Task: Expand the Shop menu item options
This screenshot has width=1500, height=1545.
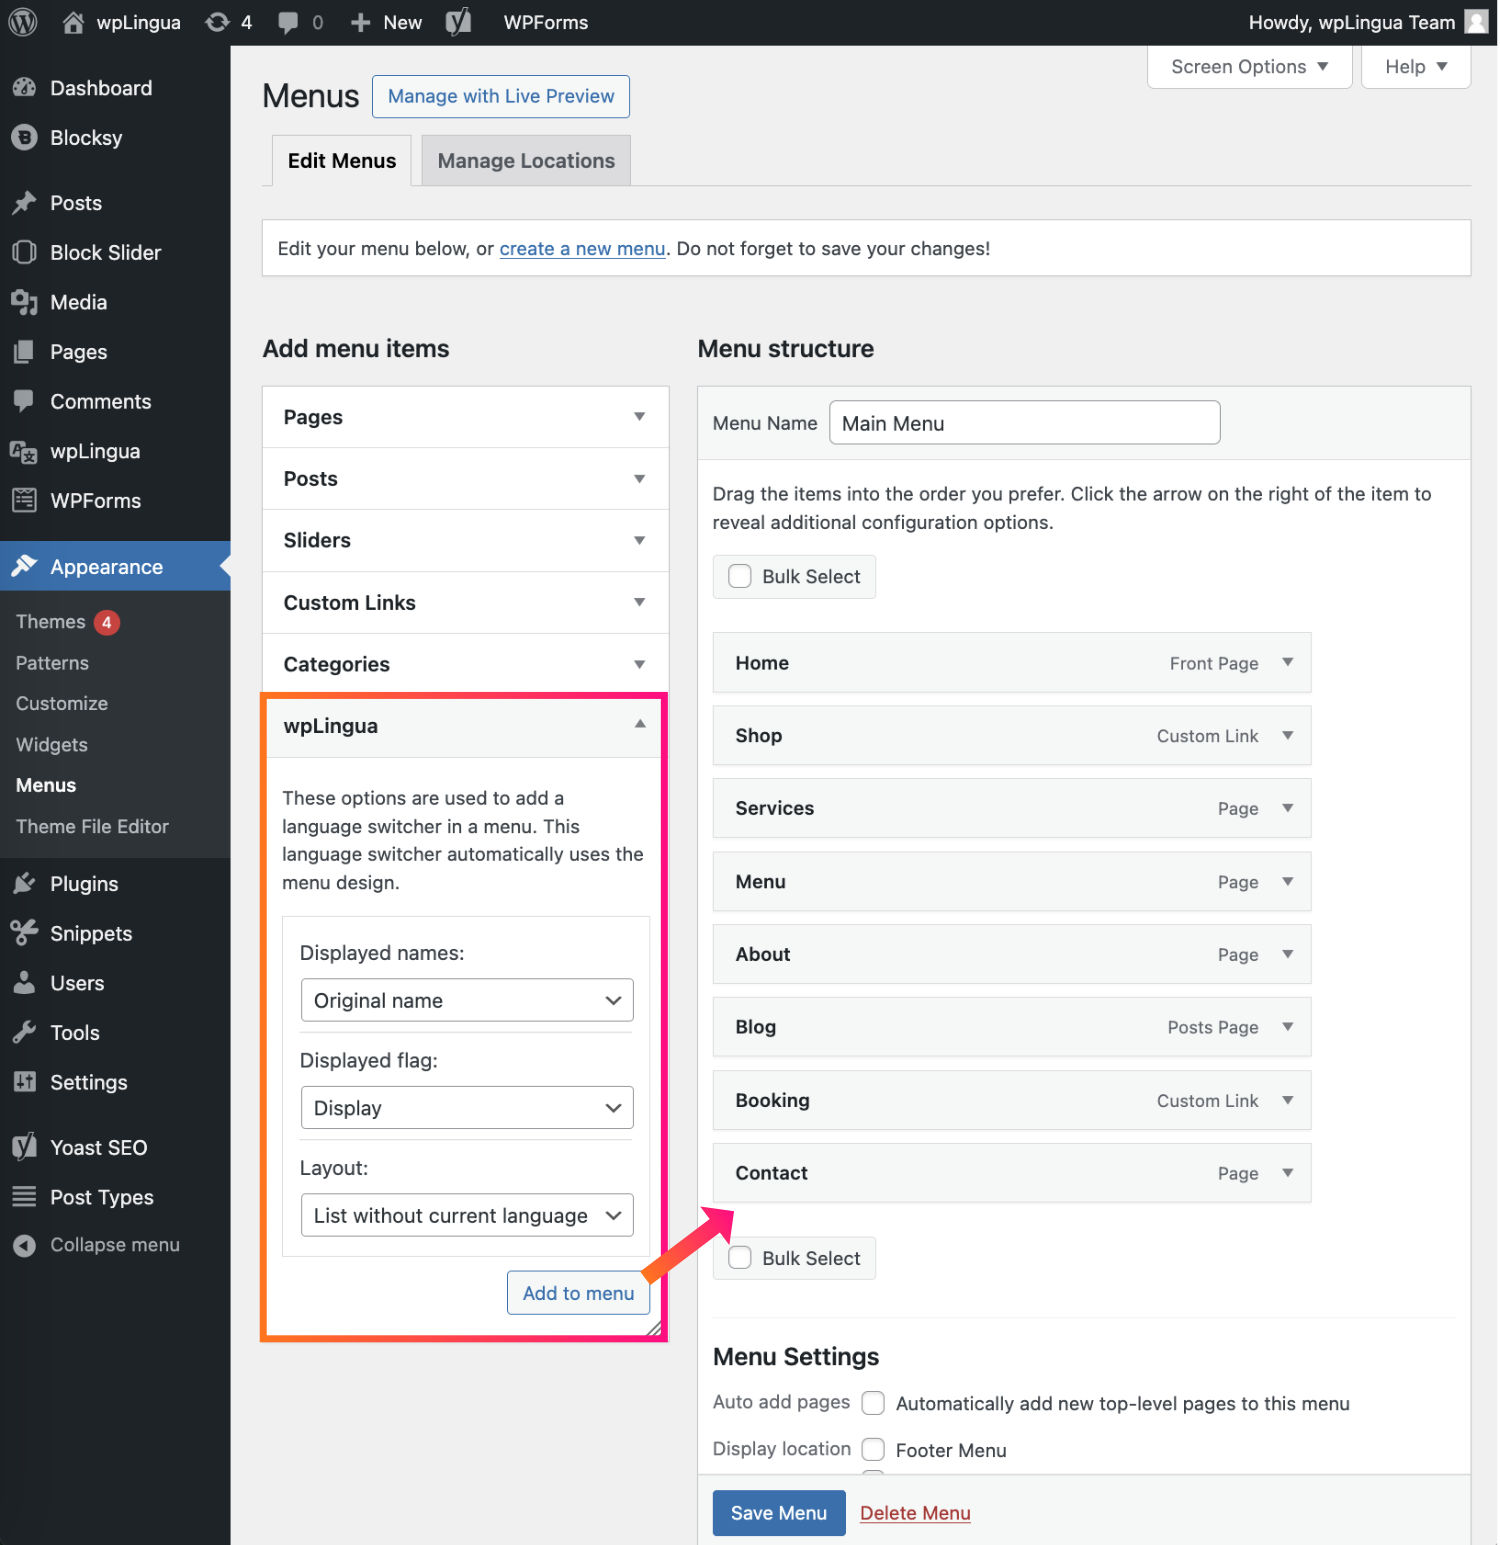Action: pyautogui.click(x=1288, y=735)
